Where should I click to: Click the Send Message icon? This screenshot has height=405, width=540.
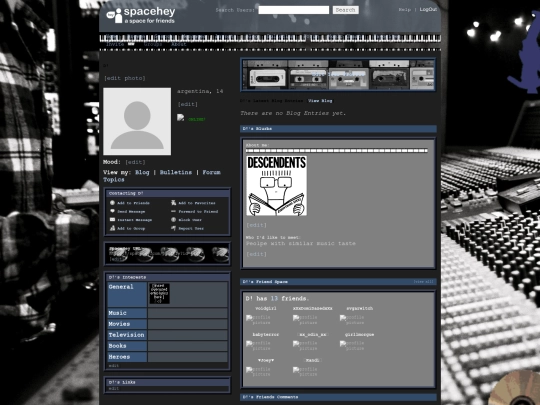pyautogui.click(x=112, y=211)
